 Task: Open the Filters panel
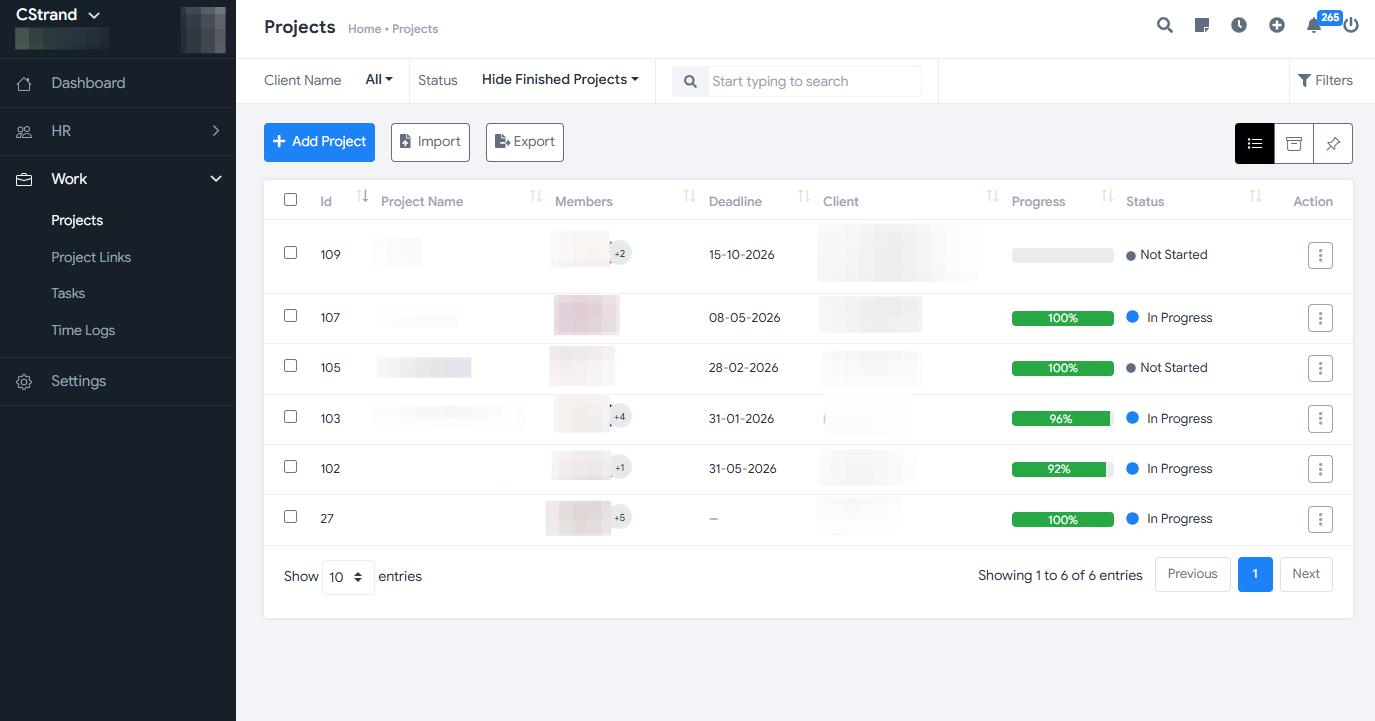click(1325, 80)
